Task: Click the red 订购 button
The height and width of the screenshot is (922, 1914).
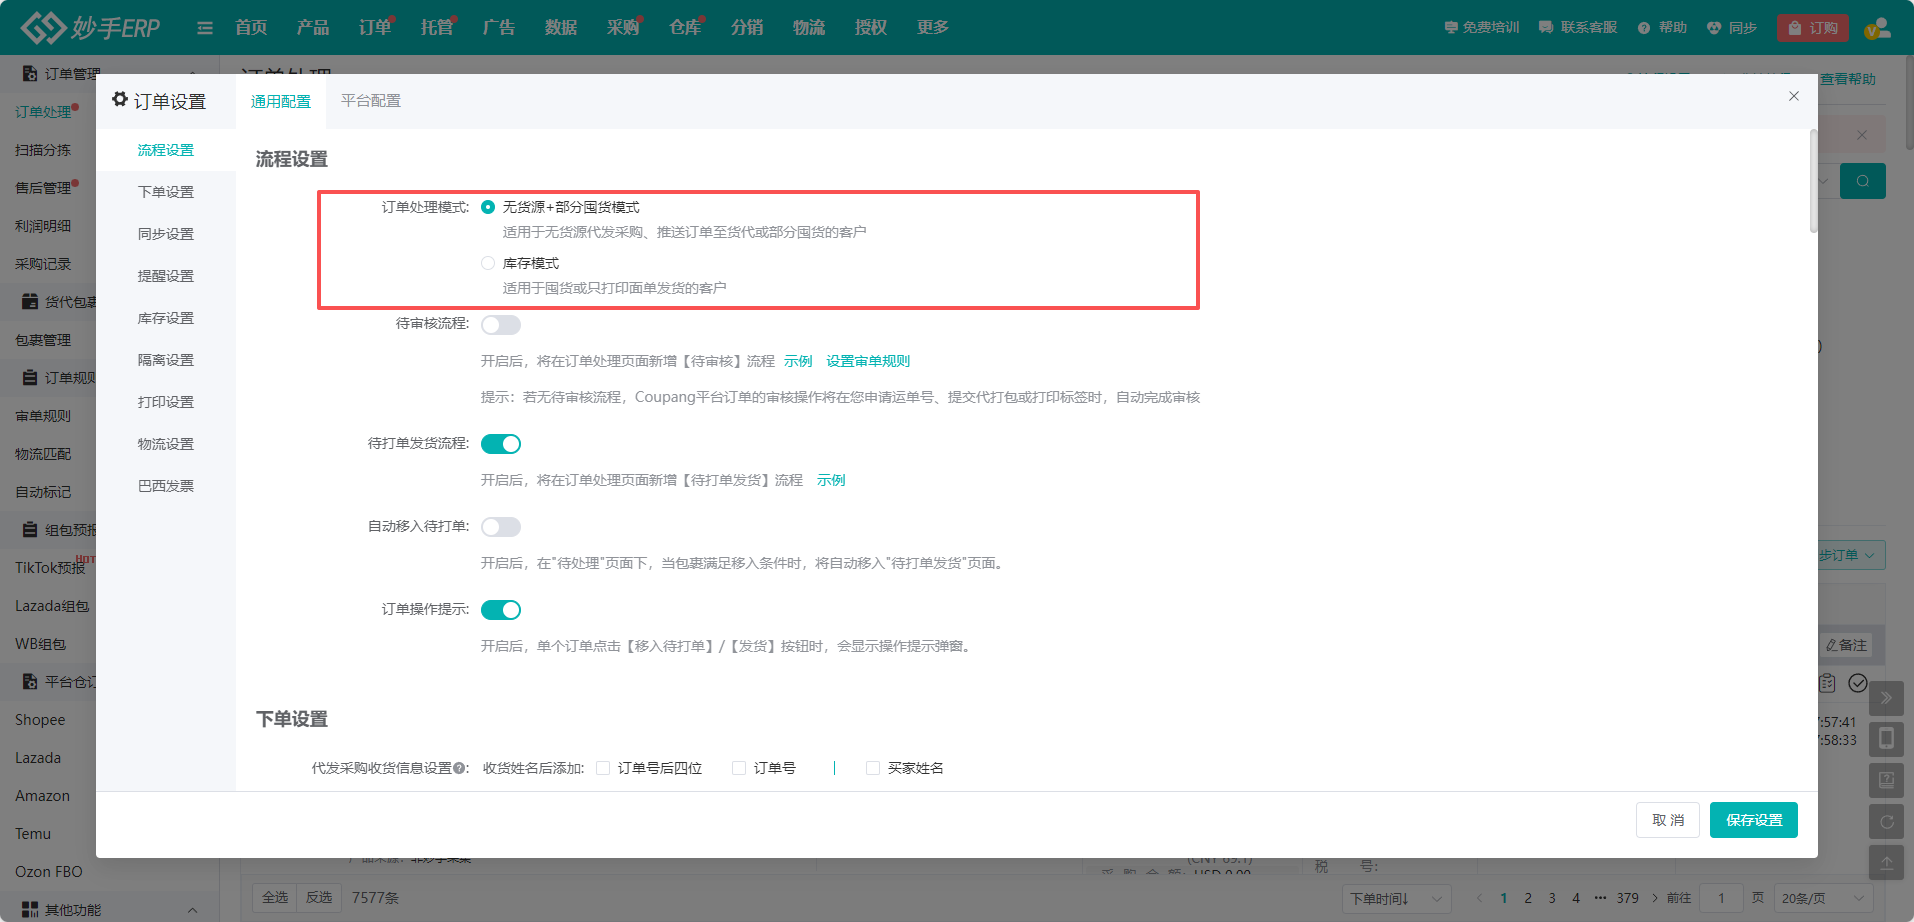Action: (x=1813, y=28)
